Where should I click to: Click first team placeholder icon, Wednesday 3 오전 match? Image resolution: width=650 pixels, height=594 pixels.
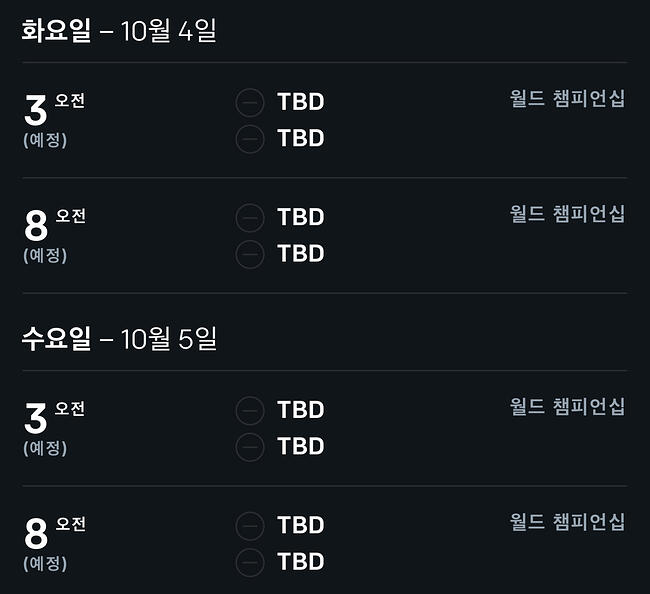tap(250, 410)
